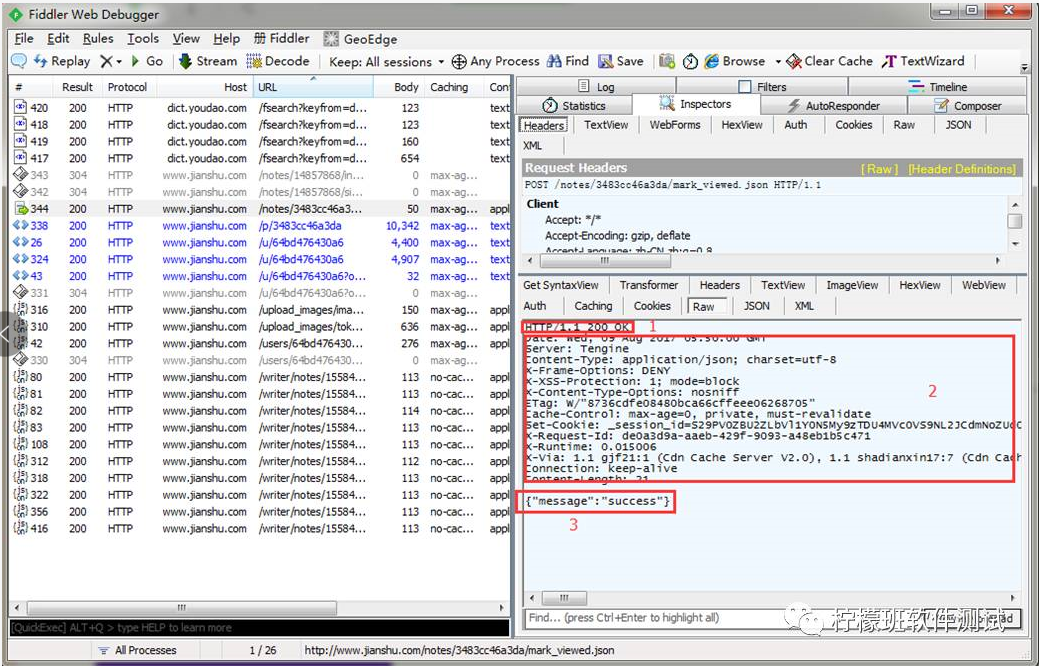The image size is (1039, 666).
Task: Switch to the Filters tab
Action: [762, 86]
